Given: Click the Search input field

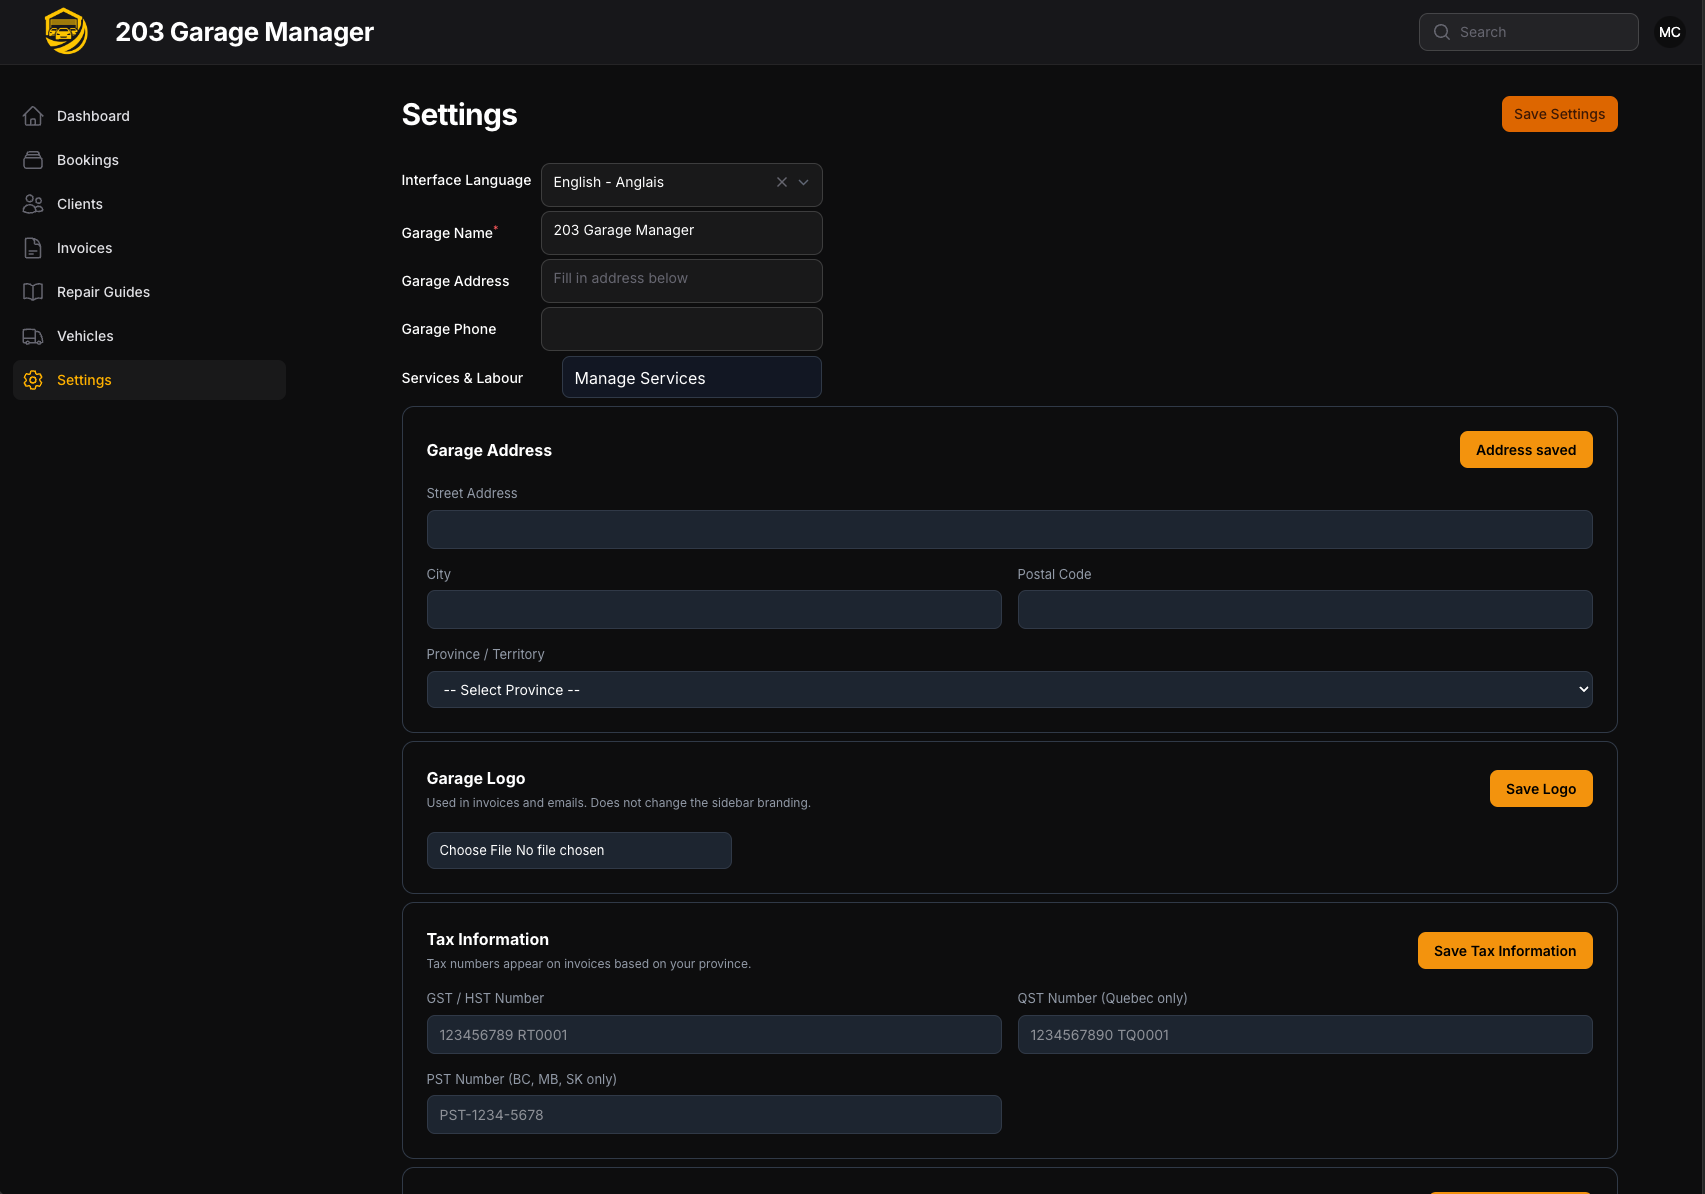Looking at the screenshot, I should click(x=1528, y=32).
